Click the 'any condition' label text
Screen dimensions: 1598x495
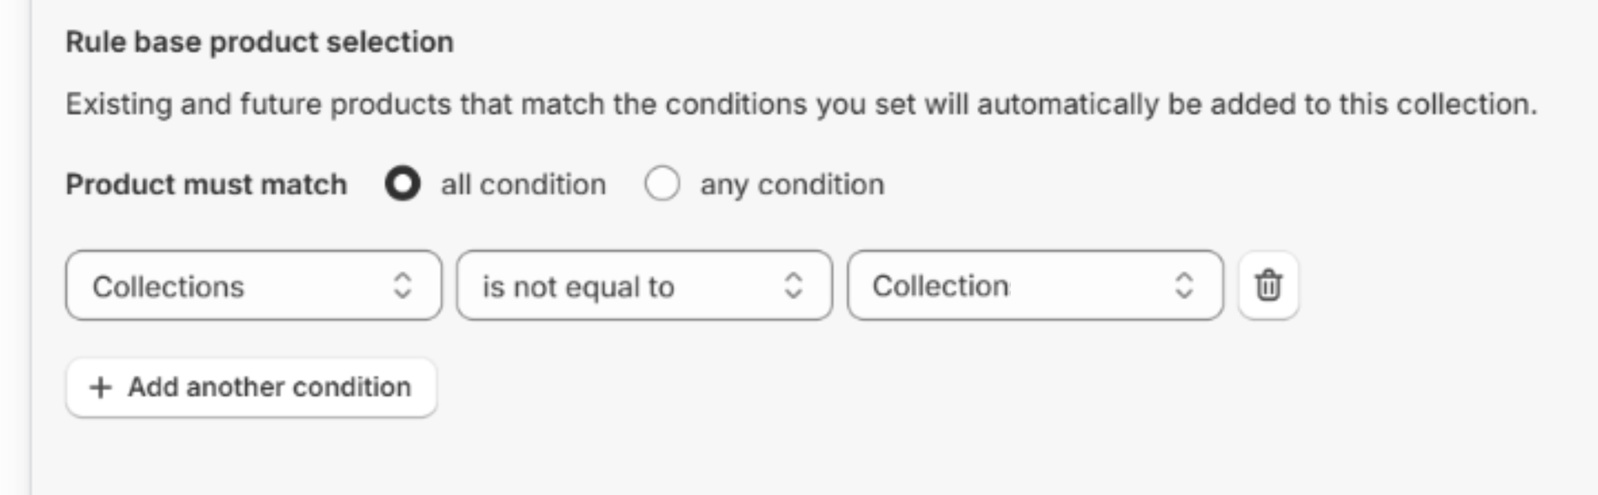click(x=792, y=185)
